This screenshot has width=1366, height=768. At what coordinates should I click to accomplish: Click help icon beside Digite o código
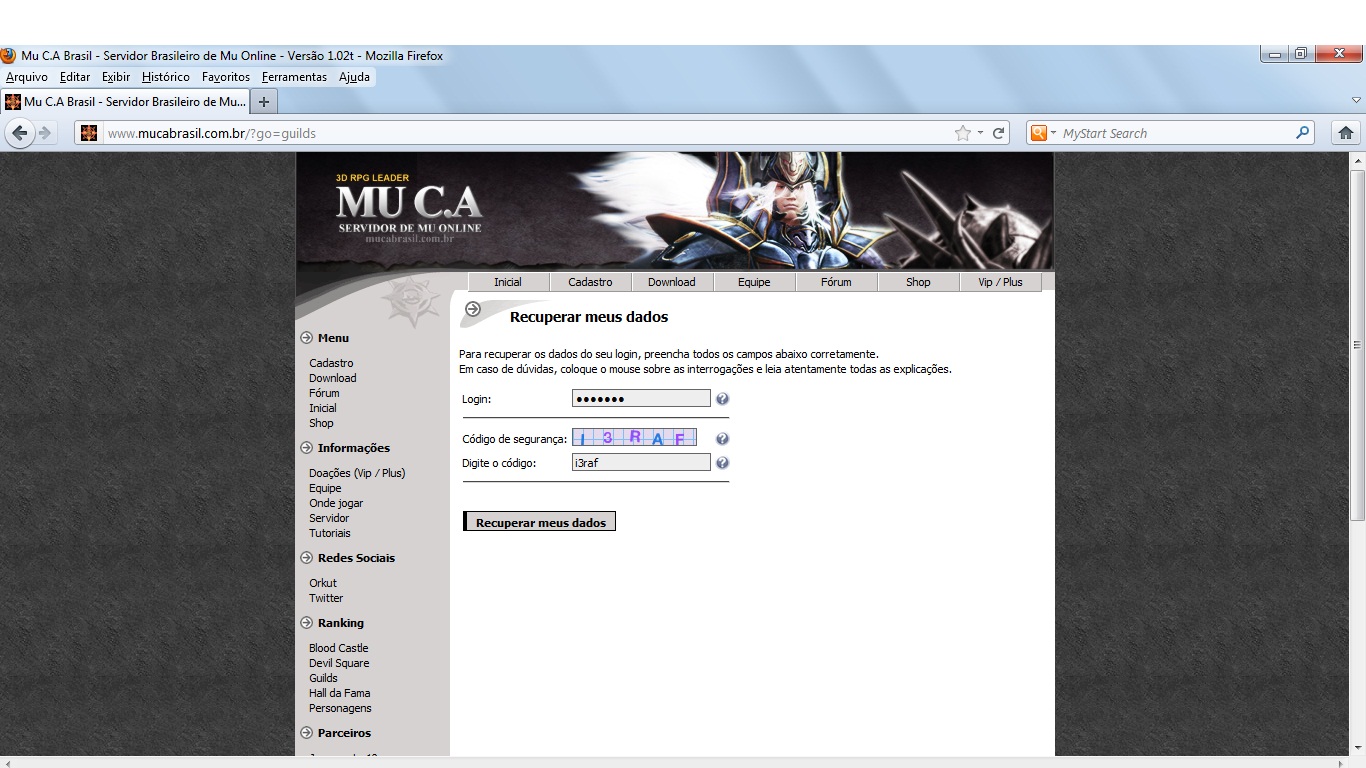click(x=722, y=463)
